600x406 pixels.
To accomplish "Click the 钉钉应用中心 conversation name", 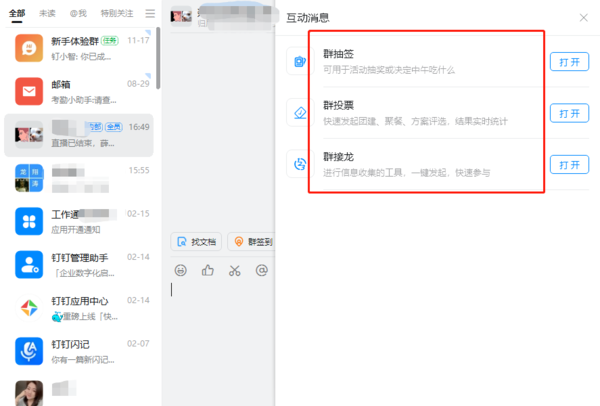I will (80, 301).
